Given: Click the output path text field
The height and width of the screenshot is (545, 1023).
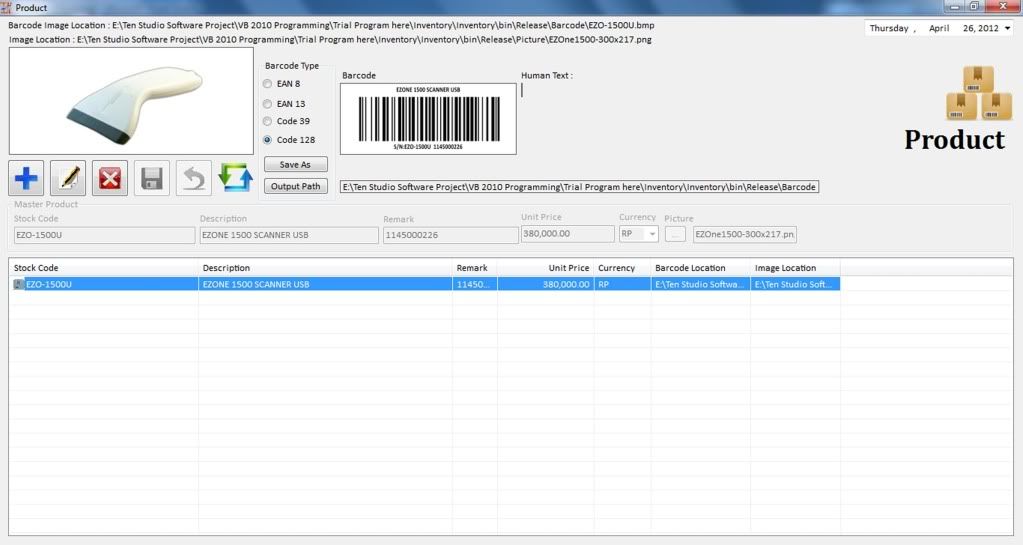Looking at the screenshot, I should click(x=579, y=187).
